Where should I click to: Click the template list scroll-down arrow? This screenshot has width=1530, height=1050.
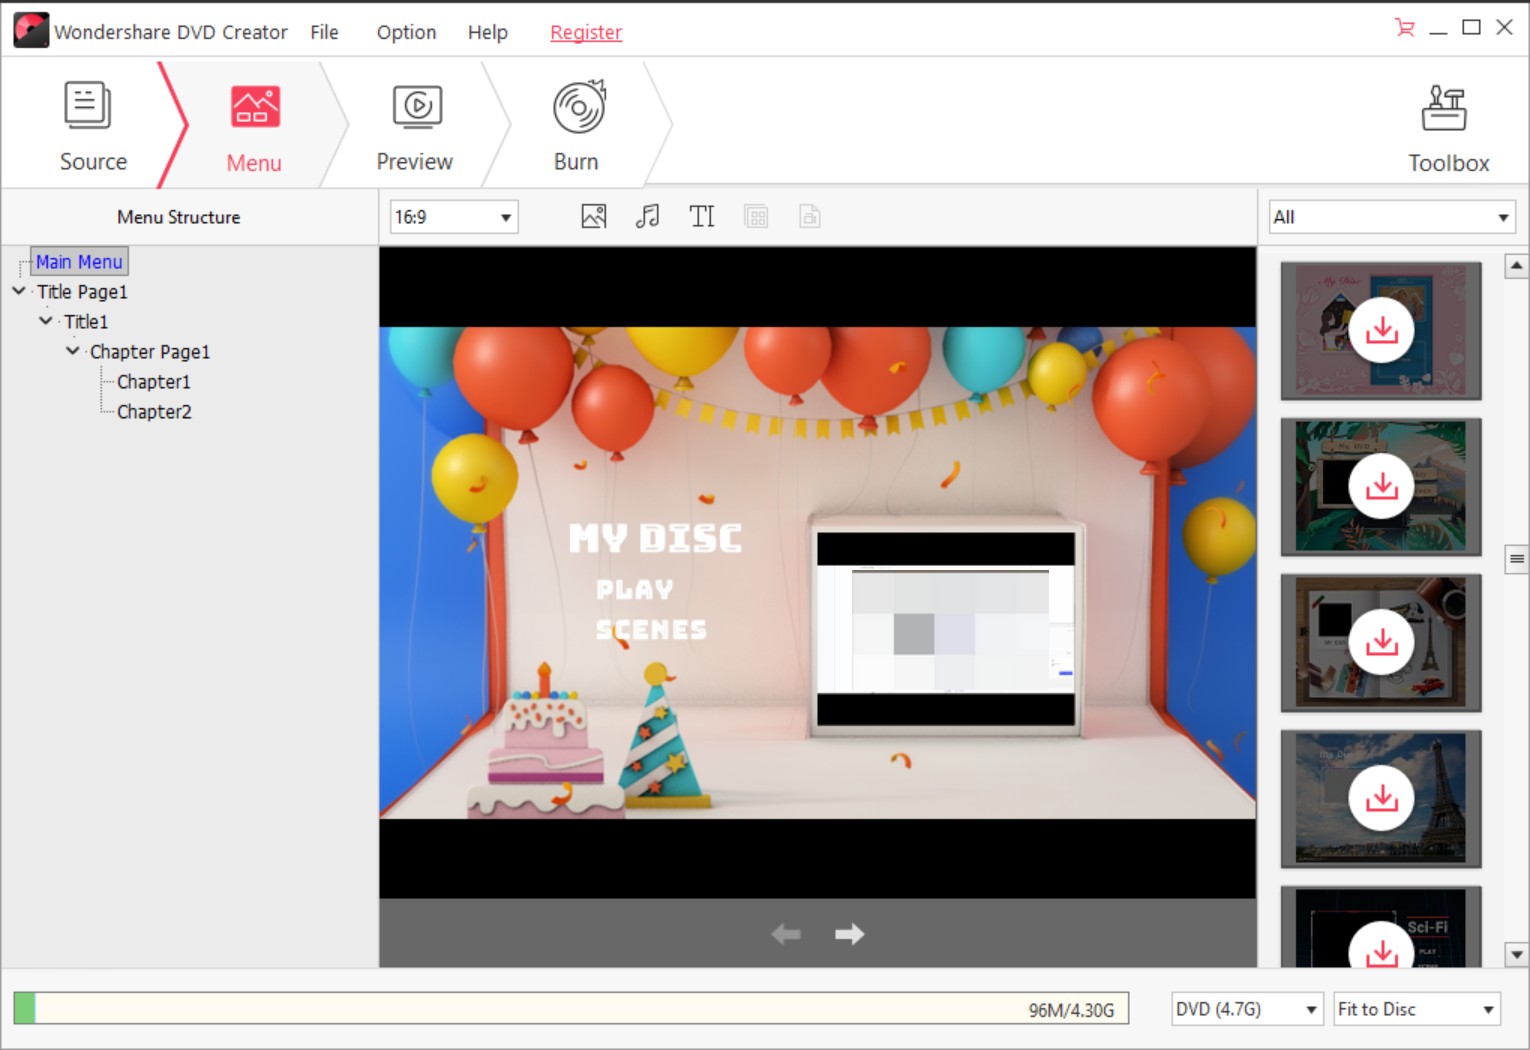pyautogui.click(x=1516, y=954)
